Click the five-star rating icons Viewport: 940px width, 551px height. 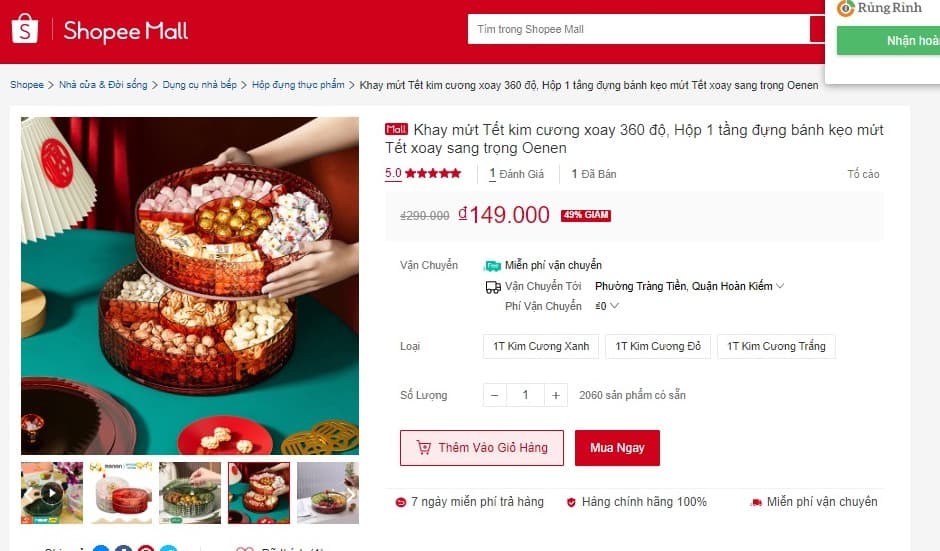(x=433, y=174)
